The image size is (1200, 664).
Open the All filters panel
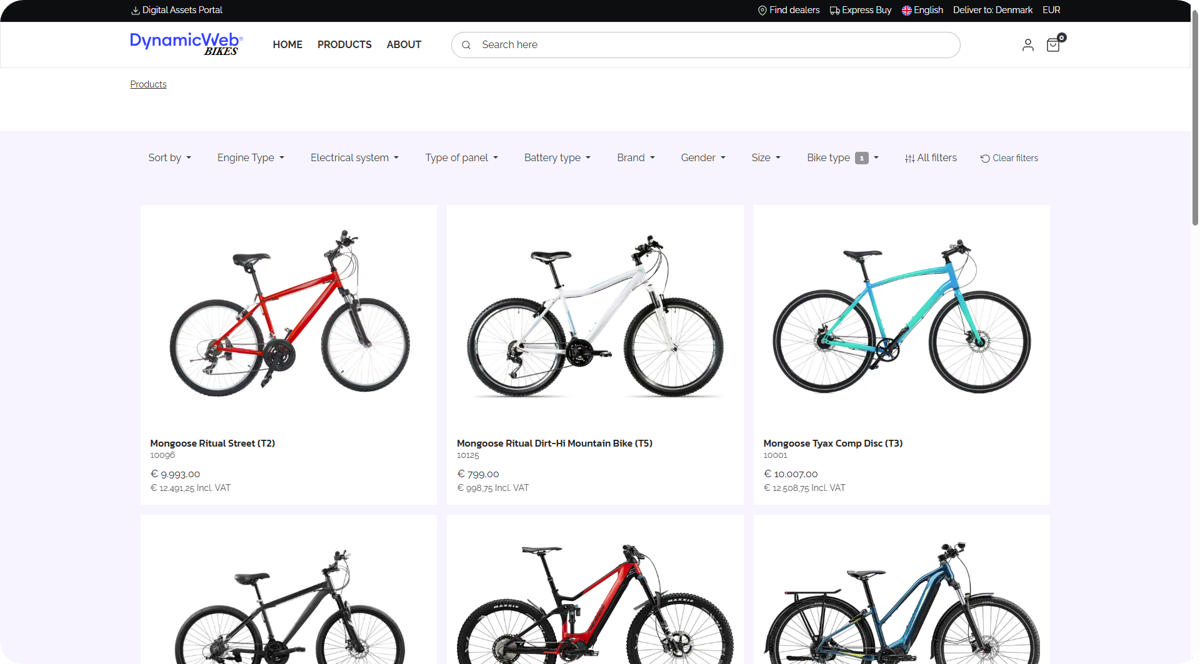930,158
